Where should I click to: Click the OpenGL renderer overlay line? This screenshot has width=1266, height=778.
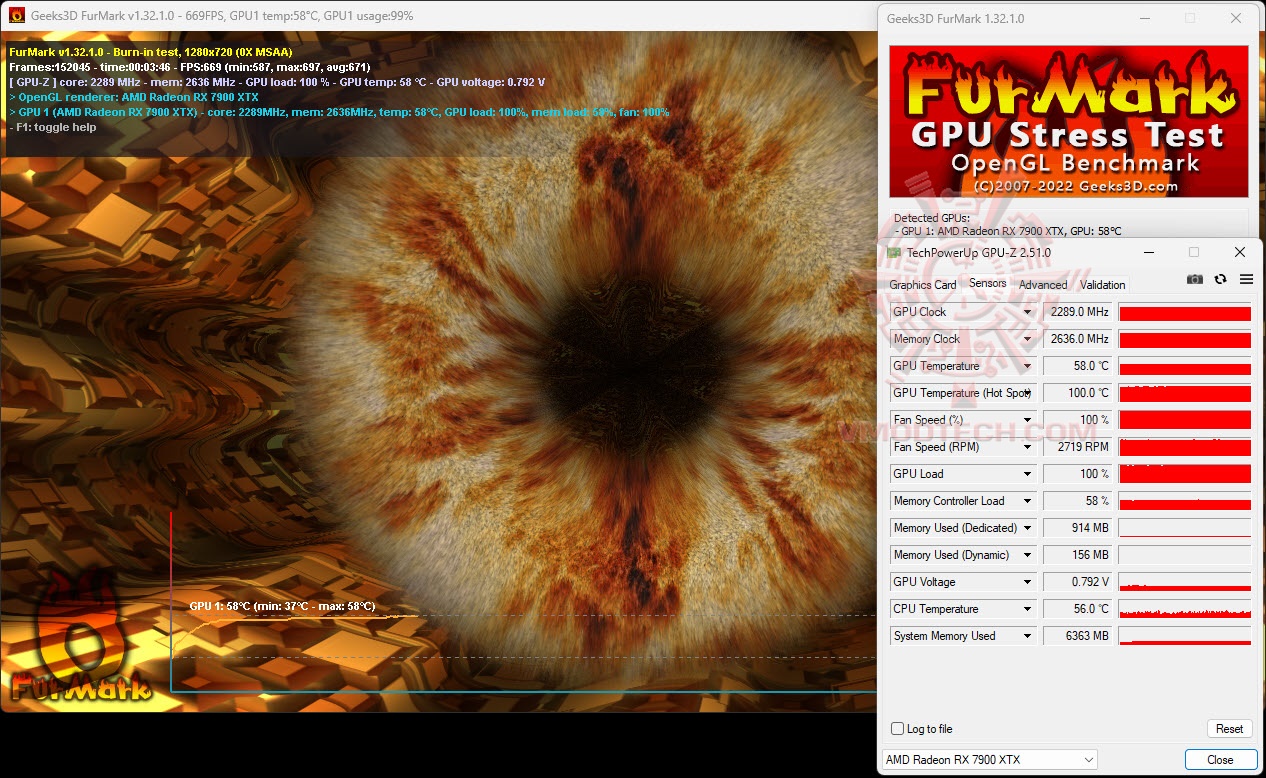coord(133,98)
